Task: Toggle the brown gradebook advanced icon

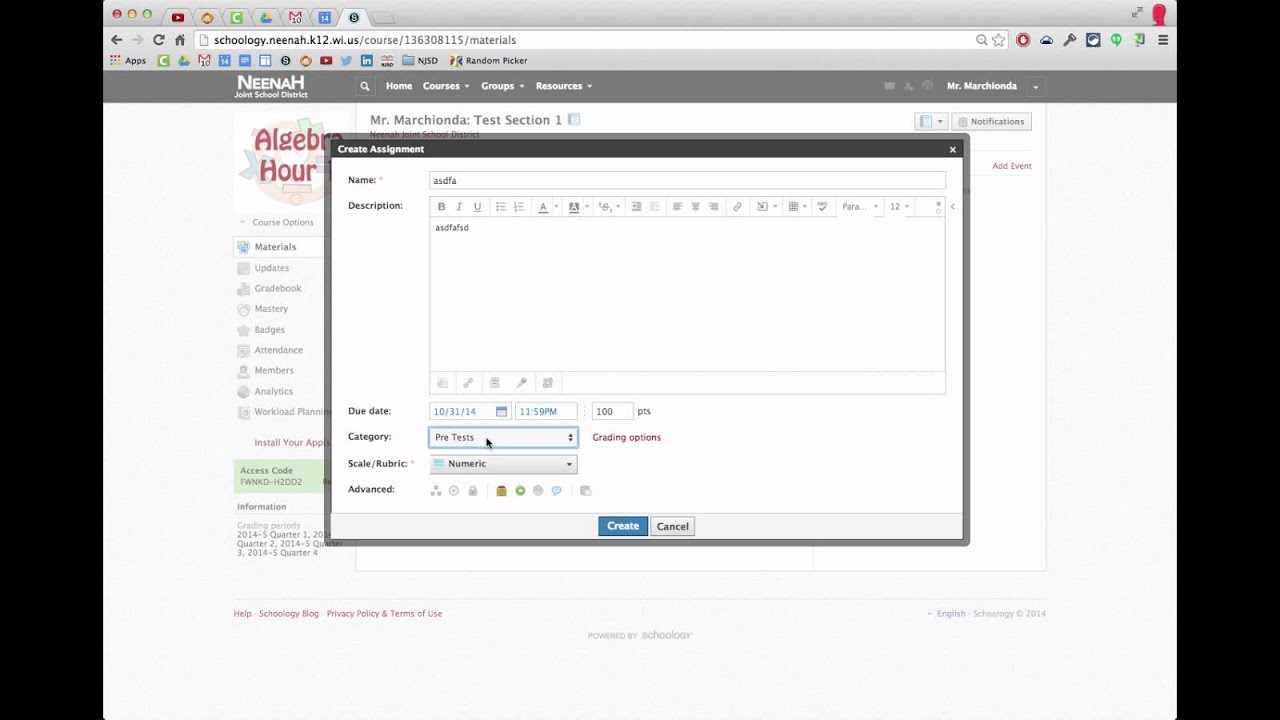Action: pos(502,491)
